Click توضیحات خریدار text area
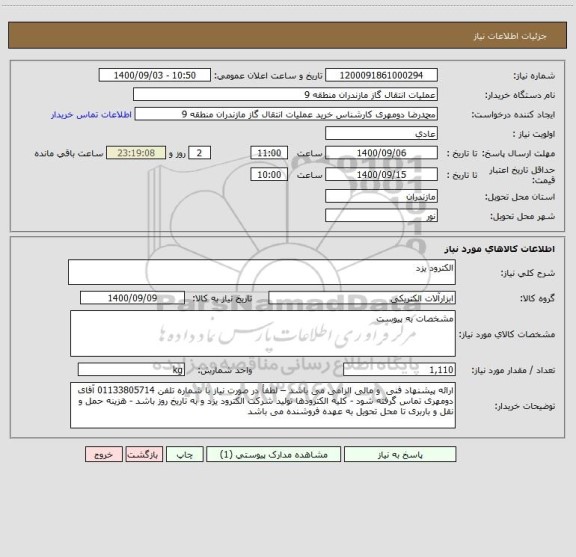This screenshot has height=557, width=576. pos(263,405)
